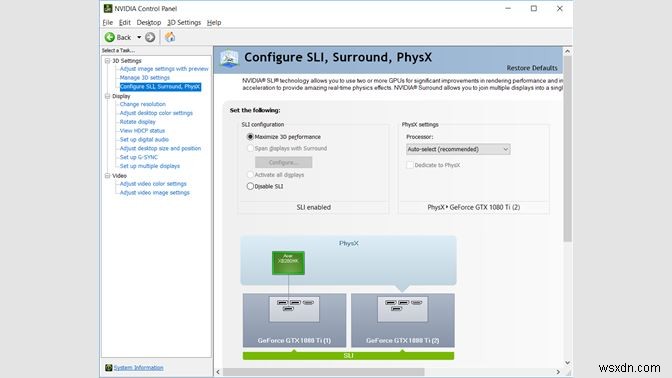Open Set up digital audio
672x378 pixels.
(144, 140)
